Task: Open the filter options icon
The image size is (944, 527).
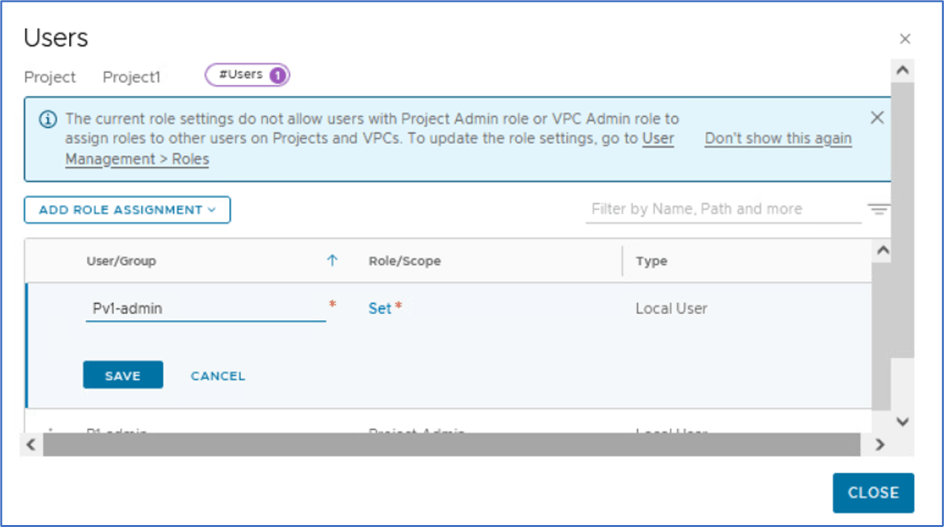Action: (878, 210)
